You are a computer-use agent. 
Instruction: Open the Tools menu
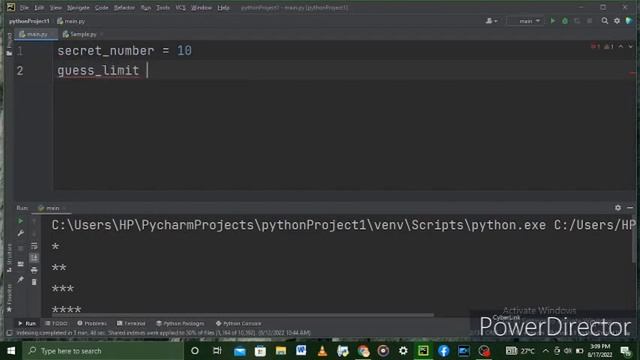click(x=163, y=8)
